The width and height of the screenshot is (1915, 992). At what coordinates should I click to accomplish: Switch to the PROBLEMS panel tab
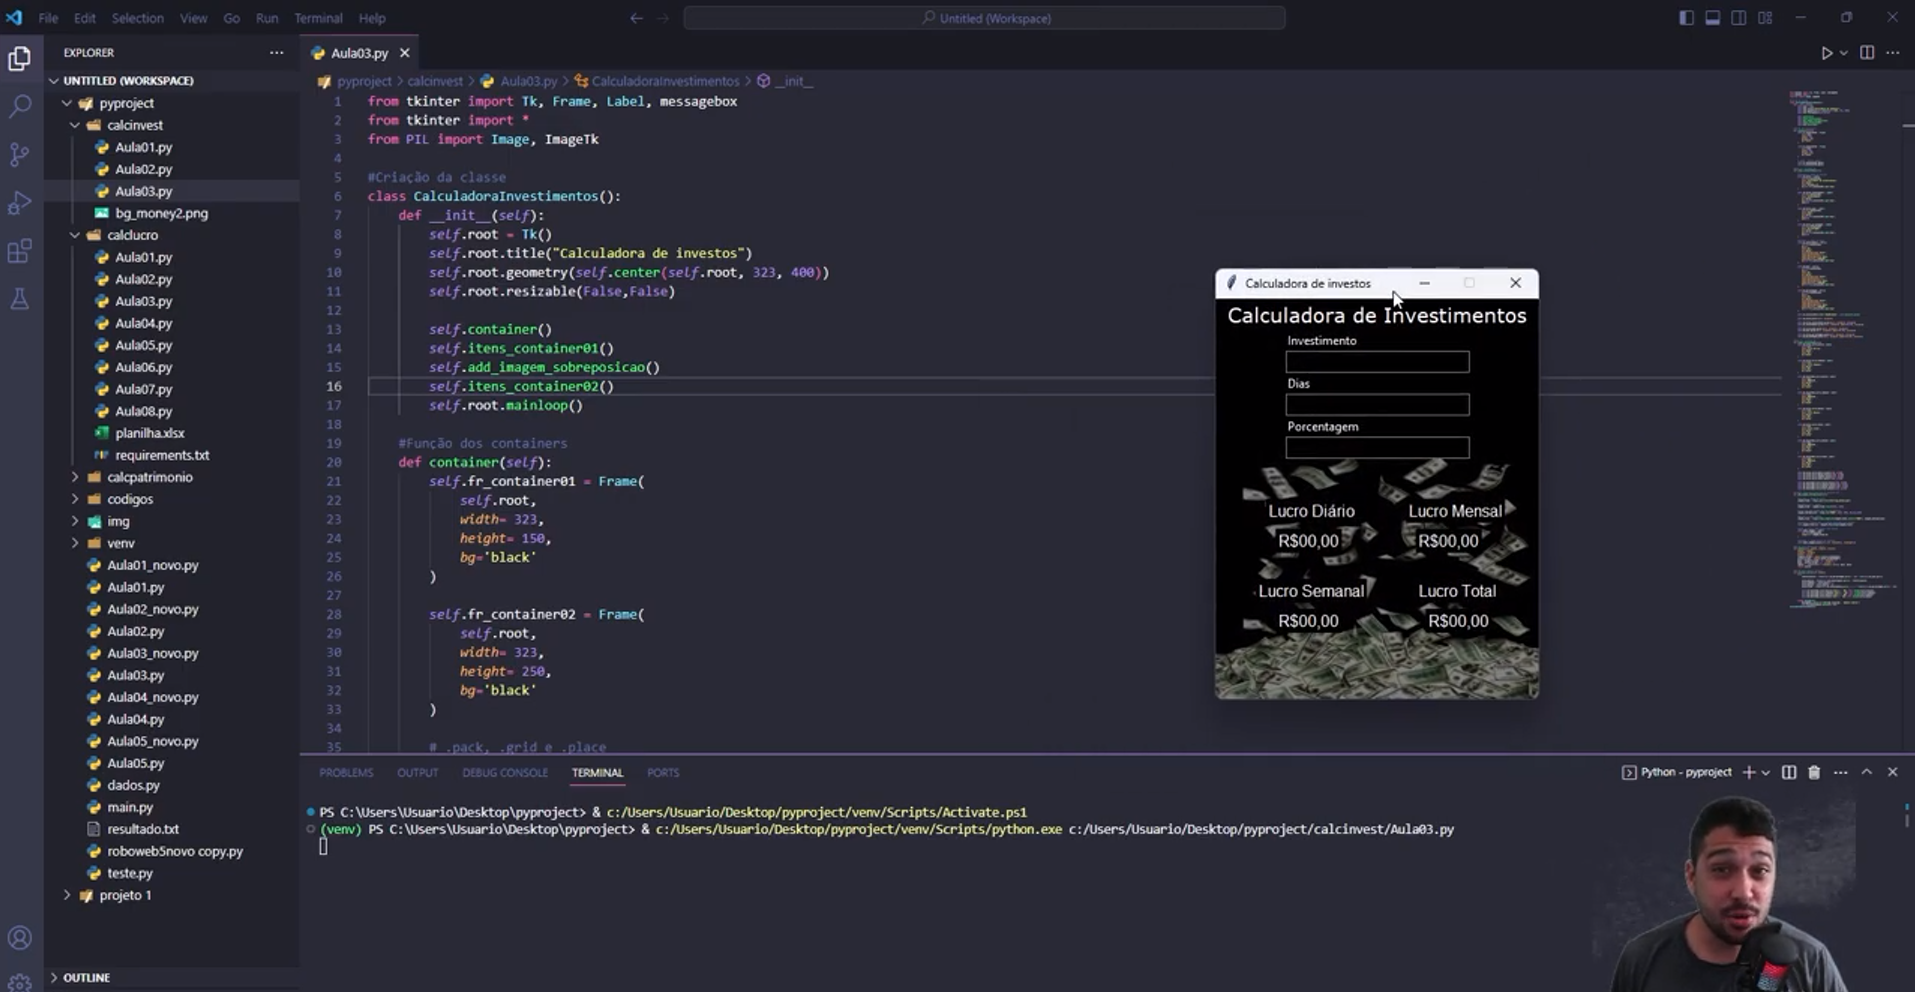pos(346,773)
